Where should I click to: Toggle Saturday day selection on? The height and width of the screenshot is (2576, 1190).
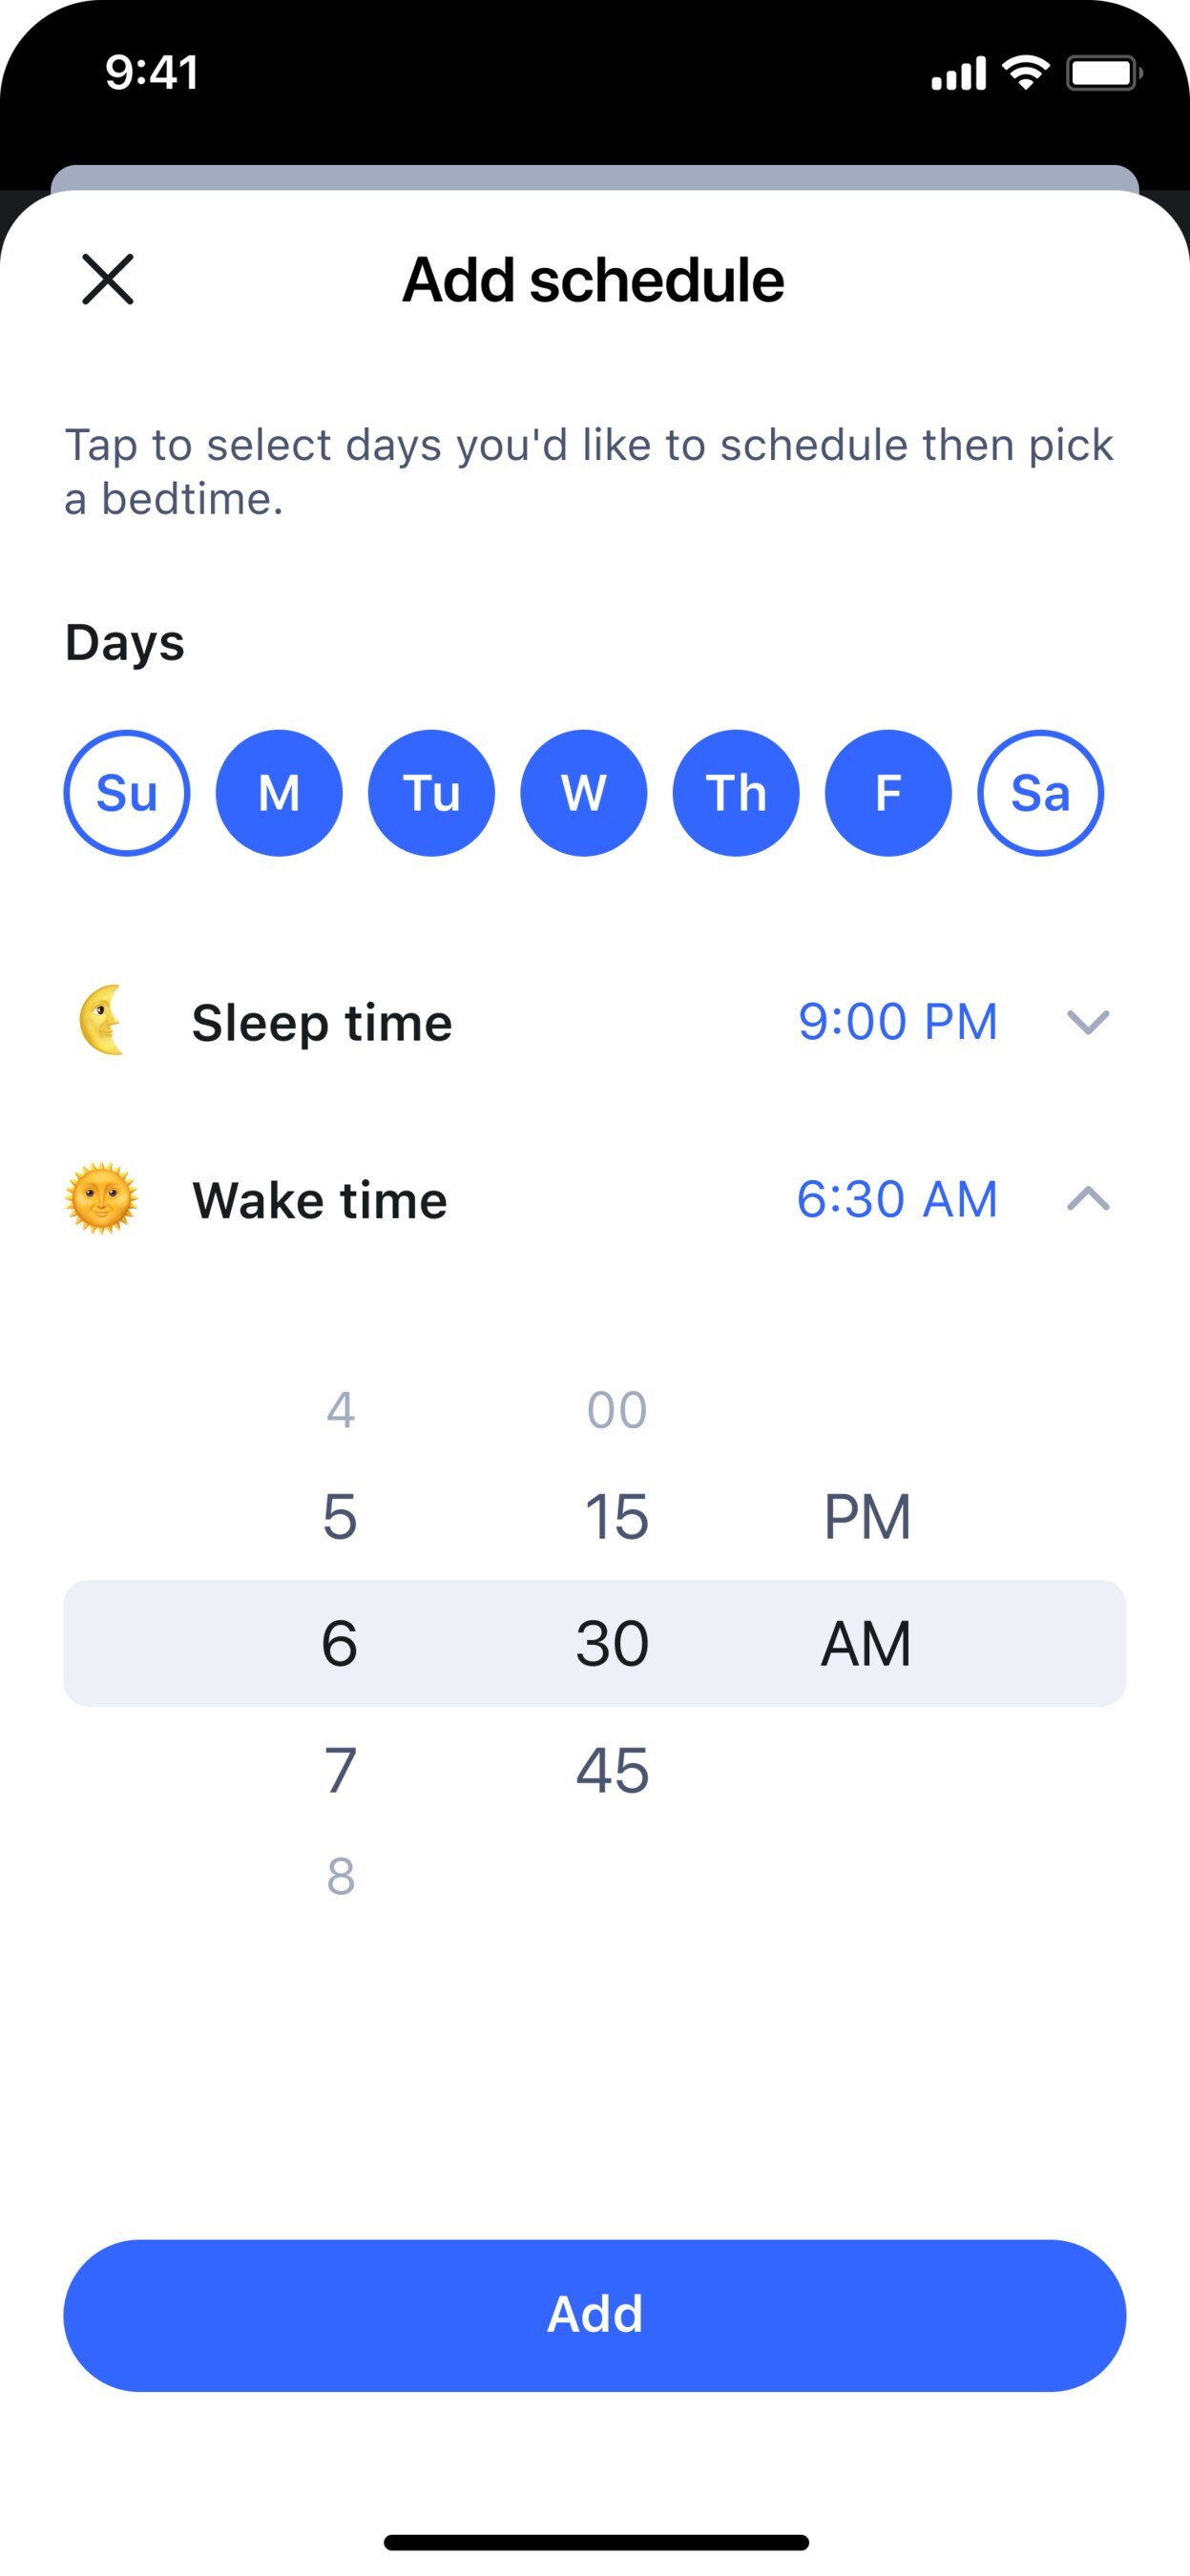(1040, 793)
